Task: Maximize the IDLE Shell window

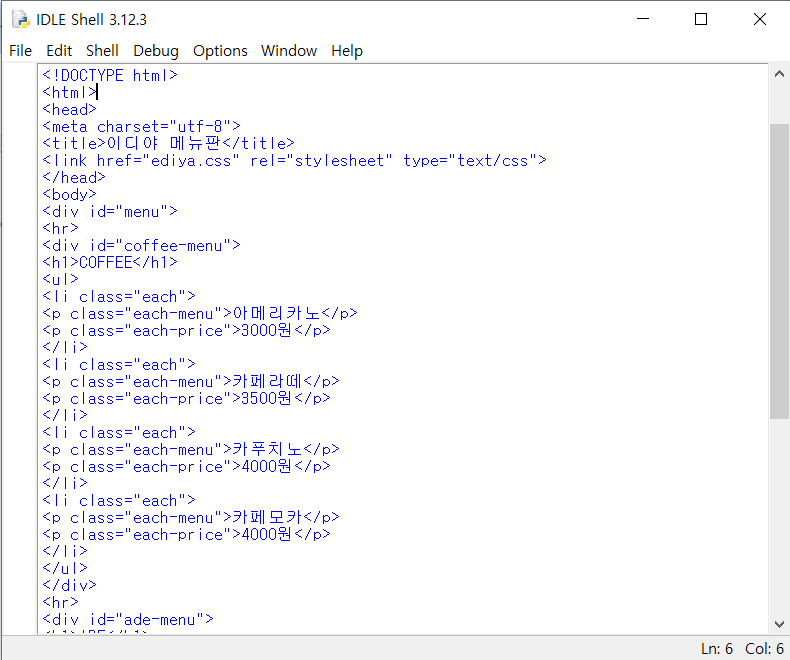Action: coord(701,19)
